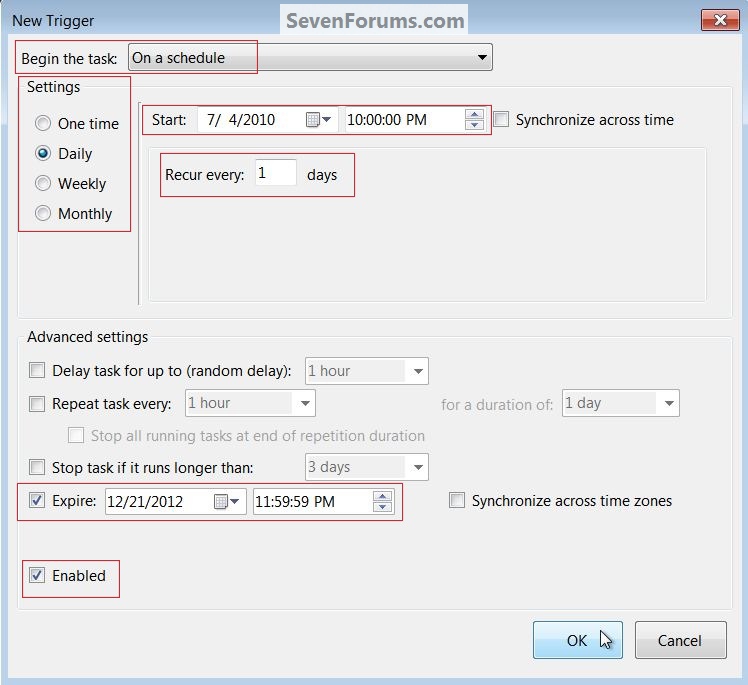Click the Recur every days input box
Screen dimensions: 748x685
pyautogui.click(x=276, y=172)
